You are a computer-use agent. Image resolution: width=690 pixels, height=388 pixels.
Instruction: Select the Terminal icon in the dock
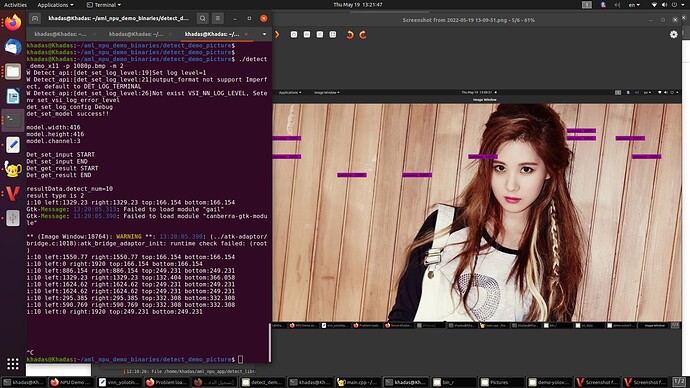tap(13, 120)
